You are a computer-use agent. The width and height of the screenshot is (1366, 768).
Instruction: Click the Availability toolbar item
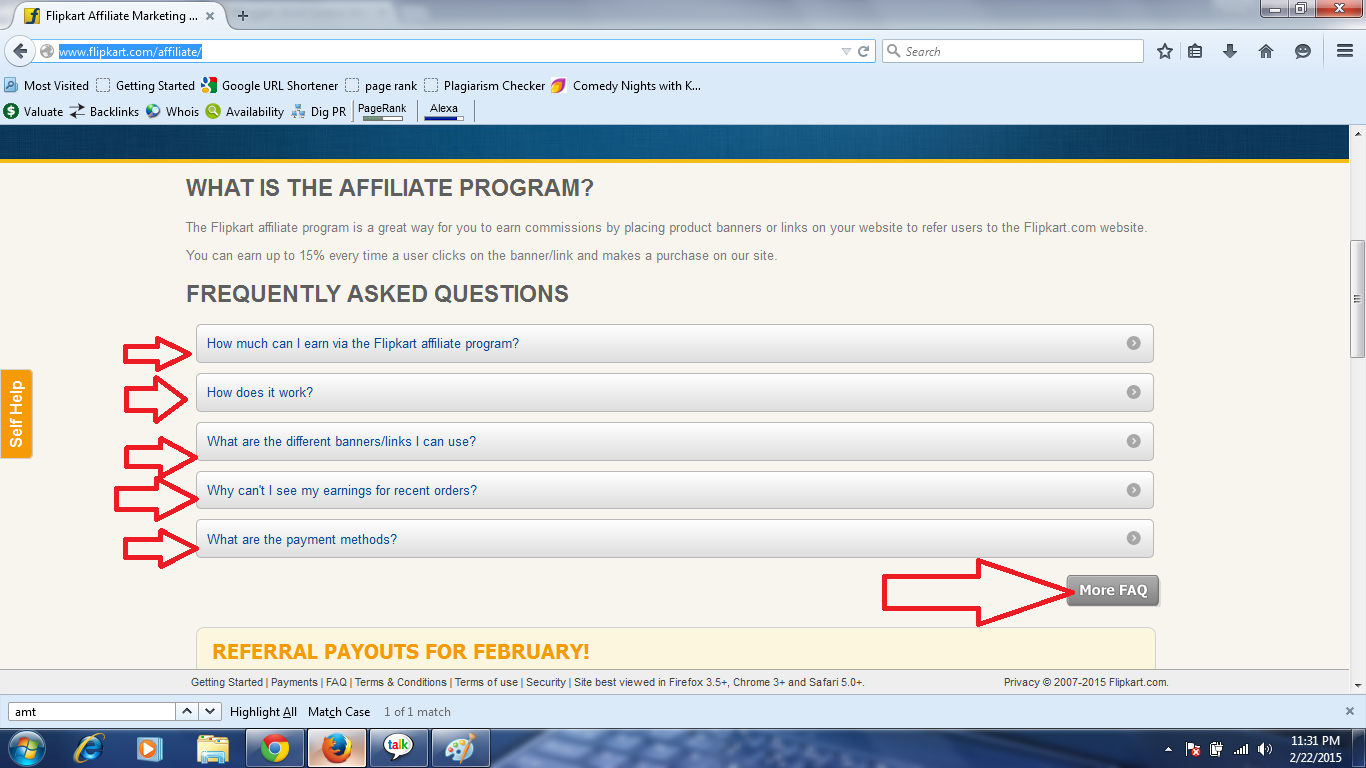[x=245, y=111]
